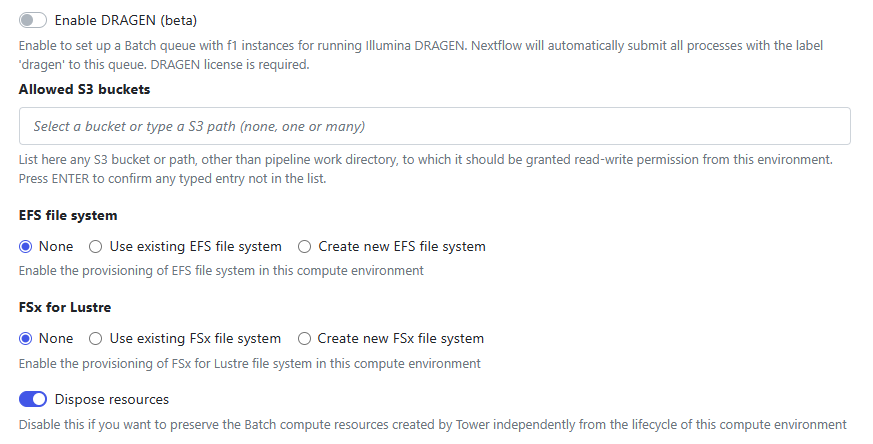Click the 'EFS file system' section heading

(68, 215)
